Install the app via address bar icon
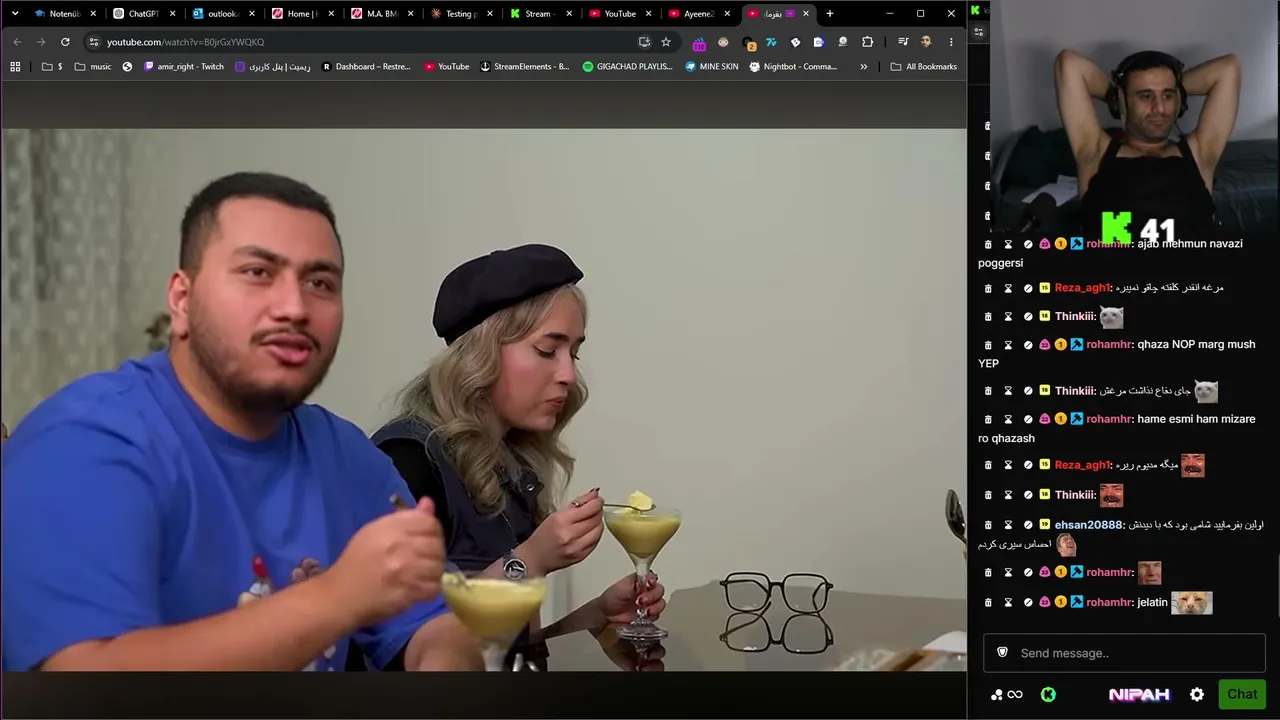Image resolution: width=1280 pixels, height=720 pixels. tap(644, 42)
